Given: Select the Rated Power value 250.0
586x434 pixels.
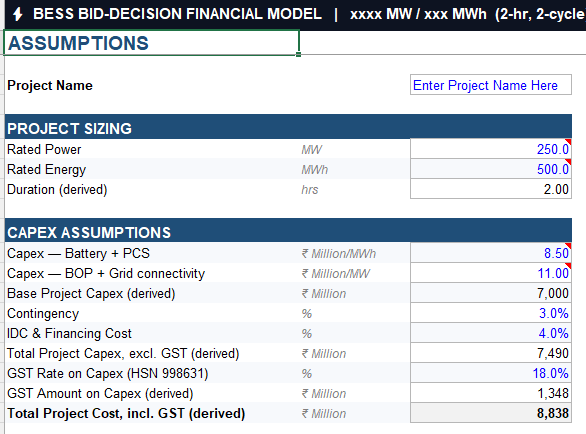Looking at the screenshot, I should (x=491, y=149).
